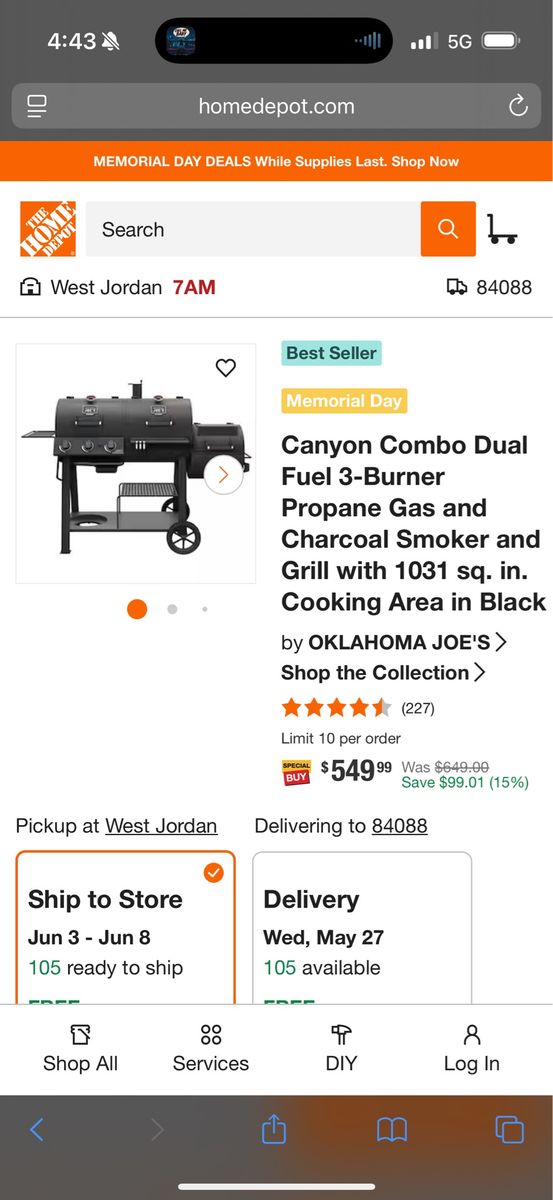Jump to second product image dot
The height and width of the screenshot is (1200, 553).
pyautogui.click(x=172, y=609)
